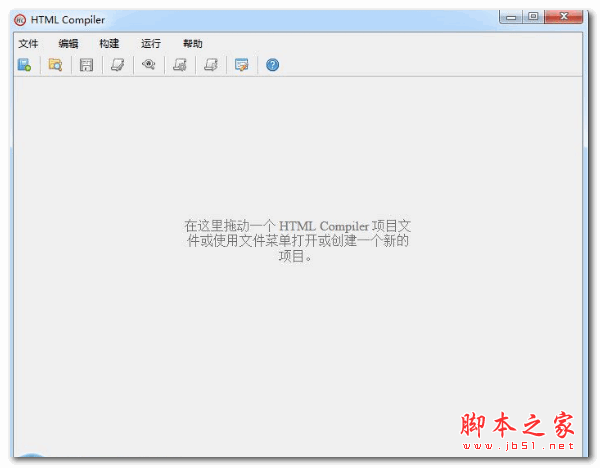The image size is (600, 468).
Task: Open the 帮助 menu
Action: coord(192,44)
